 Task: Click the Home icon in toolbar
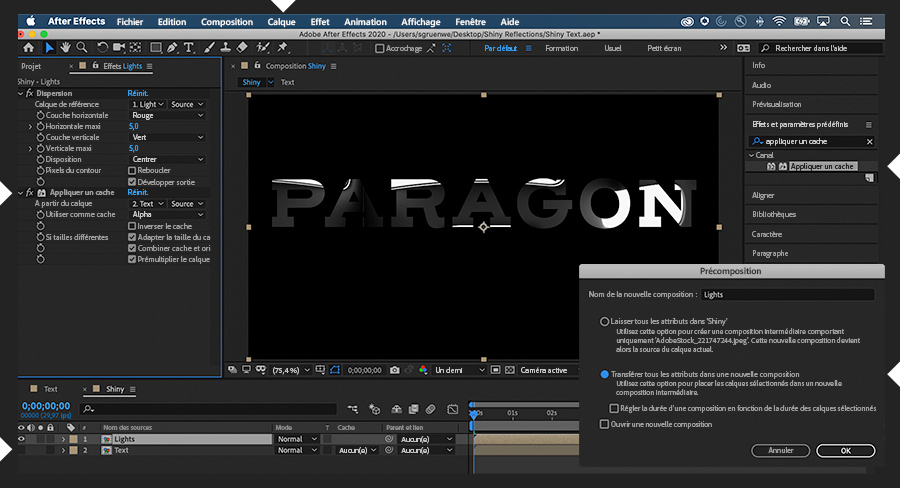(27, 47)
